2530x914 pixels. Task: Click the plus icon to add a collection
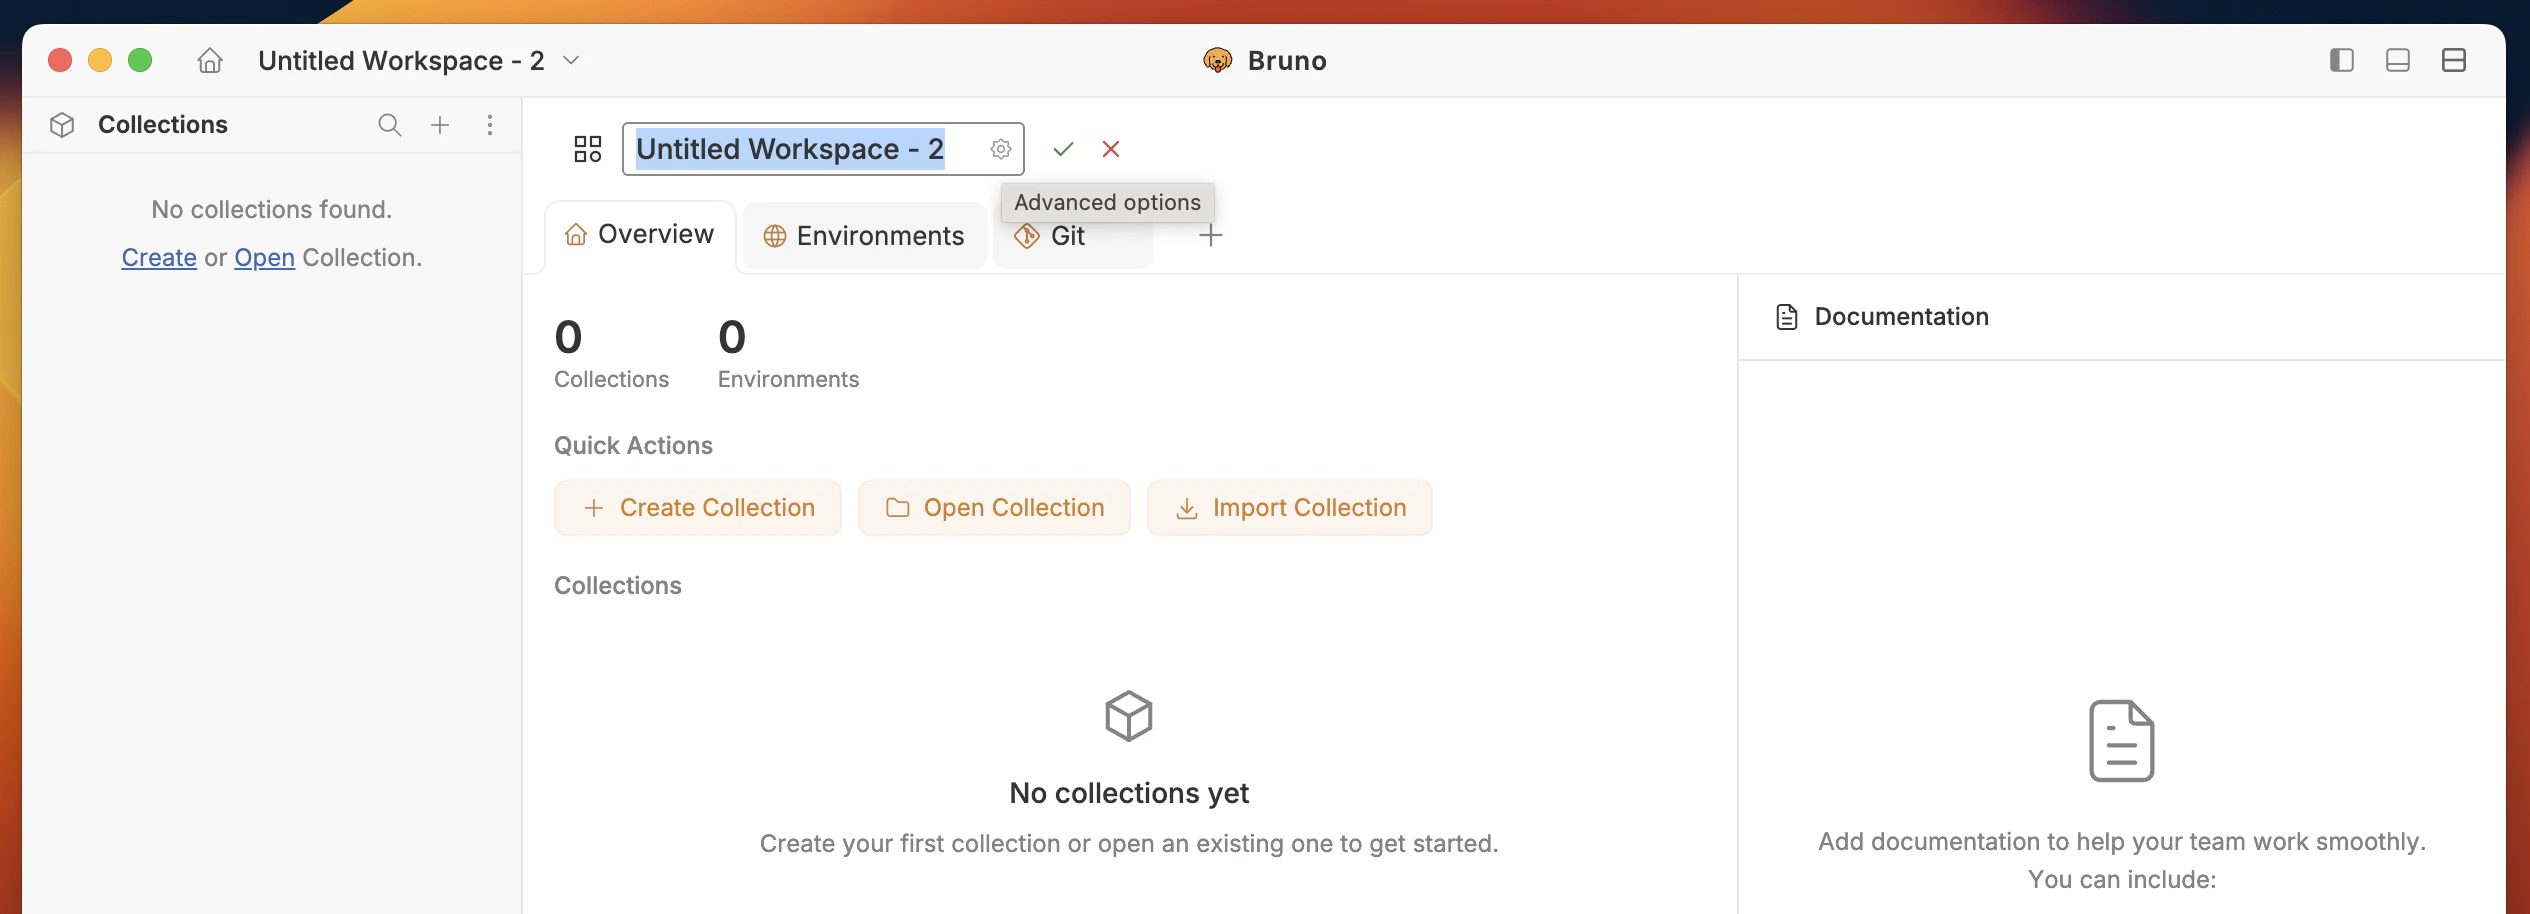point(440,125)
